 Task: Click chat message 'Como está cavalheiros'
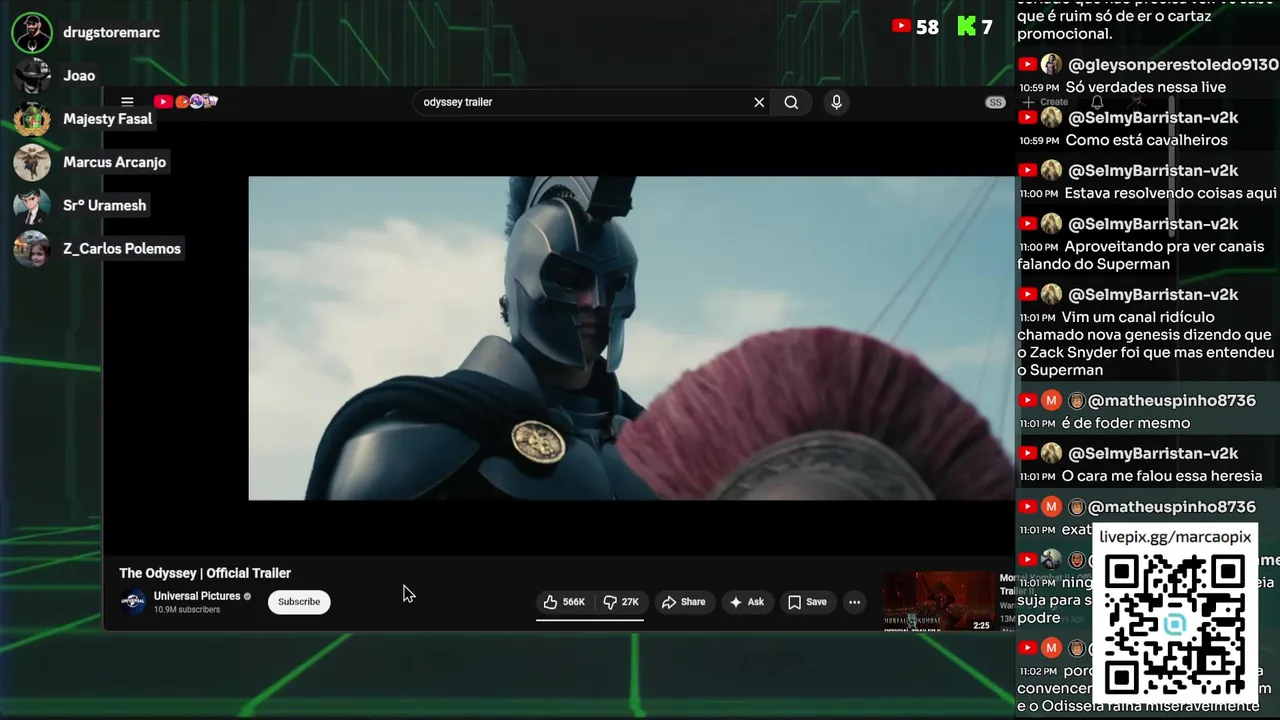tap(1146, 140)
